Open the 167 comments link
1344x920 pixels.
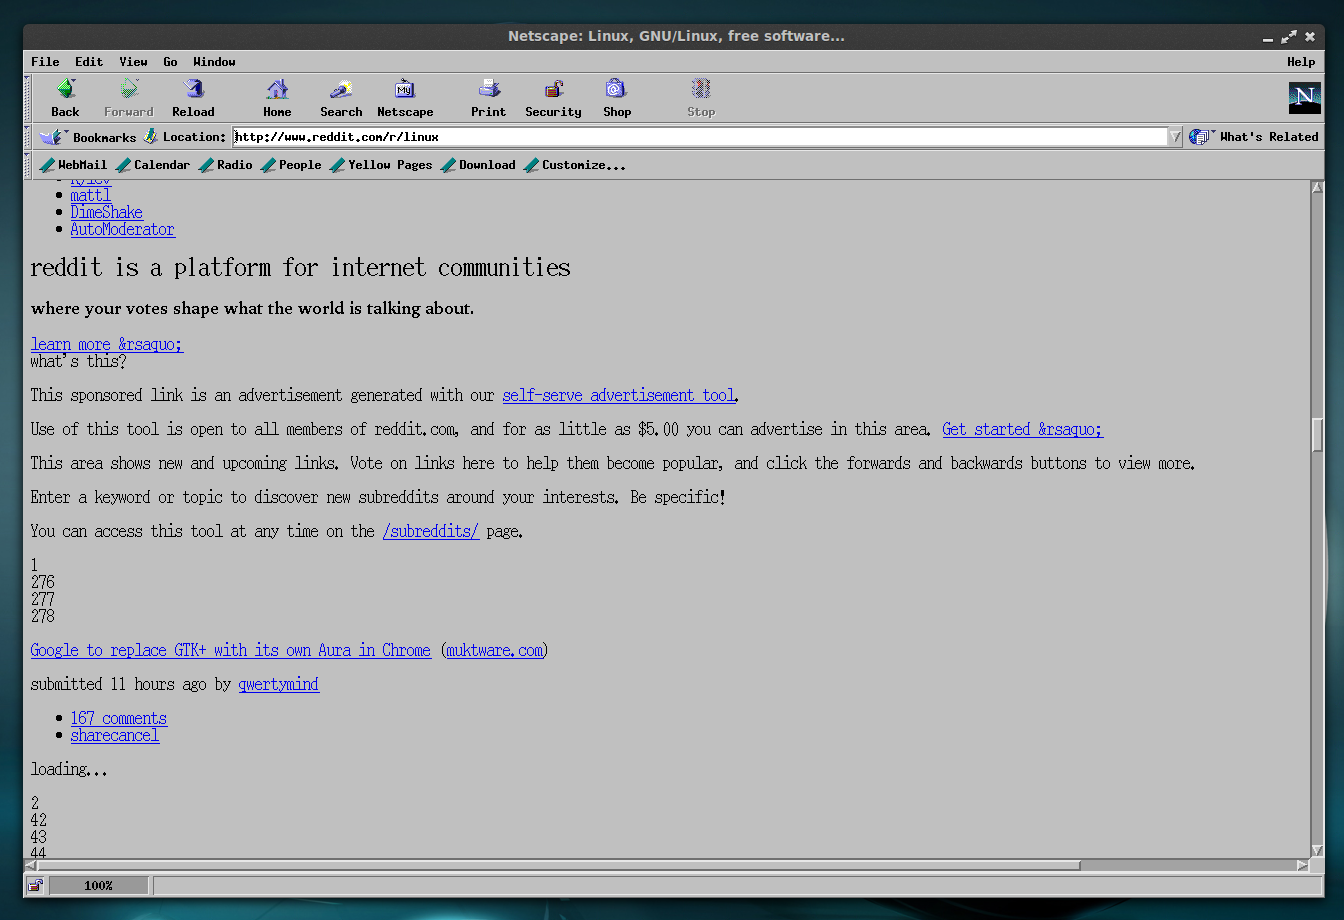[x=118, y=717]
